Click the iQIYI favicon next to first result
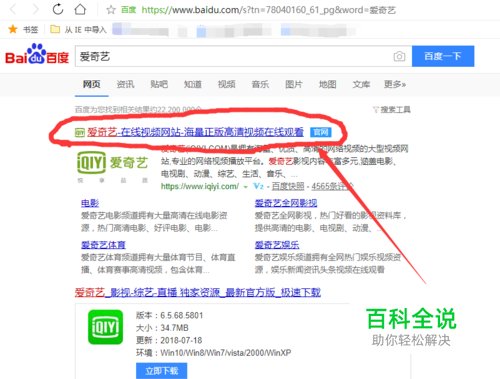 (79, 133)
